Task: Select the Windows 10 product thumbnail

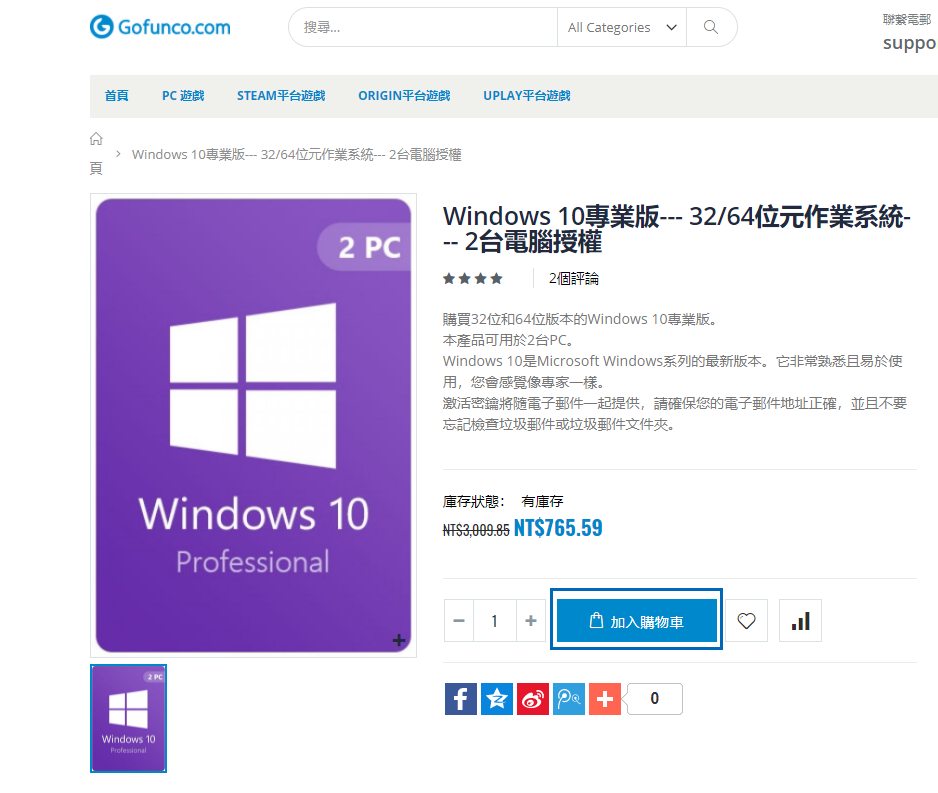Action: coord(129,718)
